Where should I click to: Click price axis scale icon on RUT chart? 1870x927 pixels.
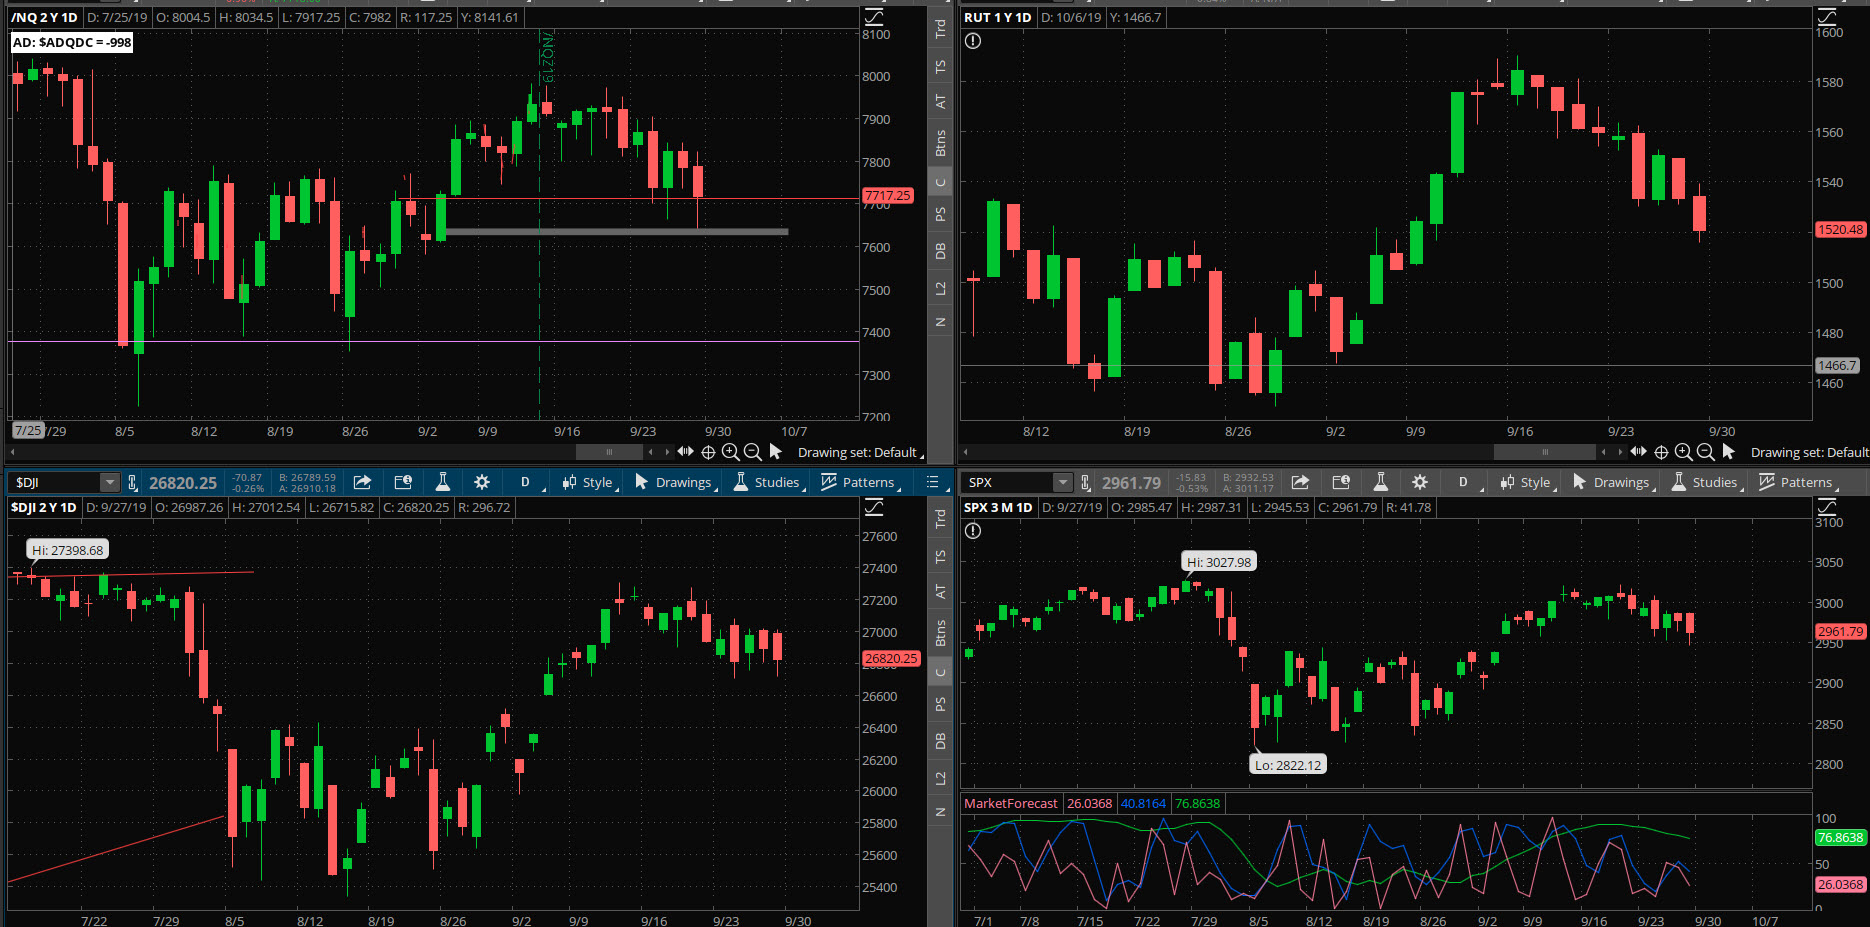click(x=1827, y=17)
